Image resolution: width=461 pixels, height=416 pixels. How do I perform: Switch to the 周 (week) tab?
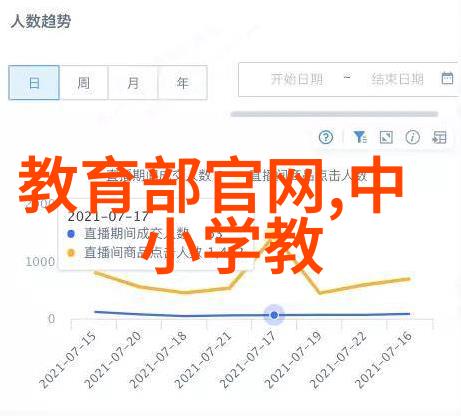(83, 83)
